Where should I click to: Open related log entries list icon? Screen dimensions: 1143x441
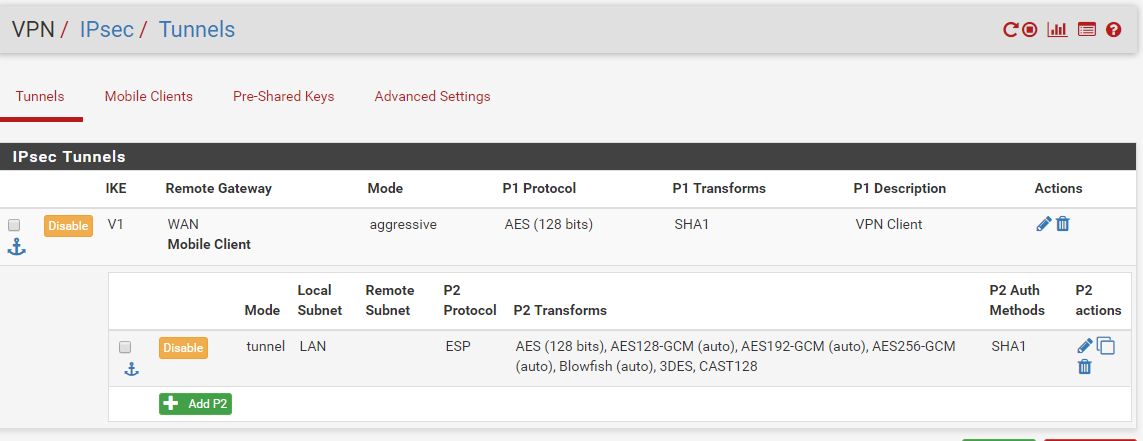[x=1087, y=30]
